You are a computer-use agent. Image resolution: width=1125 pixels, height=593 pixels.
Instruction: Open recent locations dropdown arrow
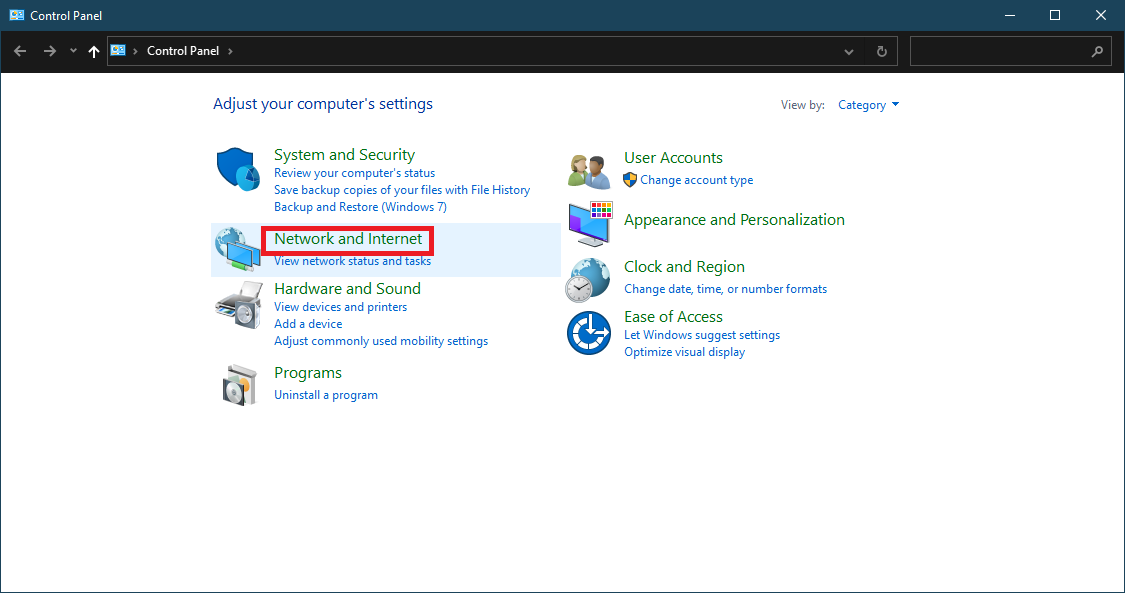coord(73,51)
